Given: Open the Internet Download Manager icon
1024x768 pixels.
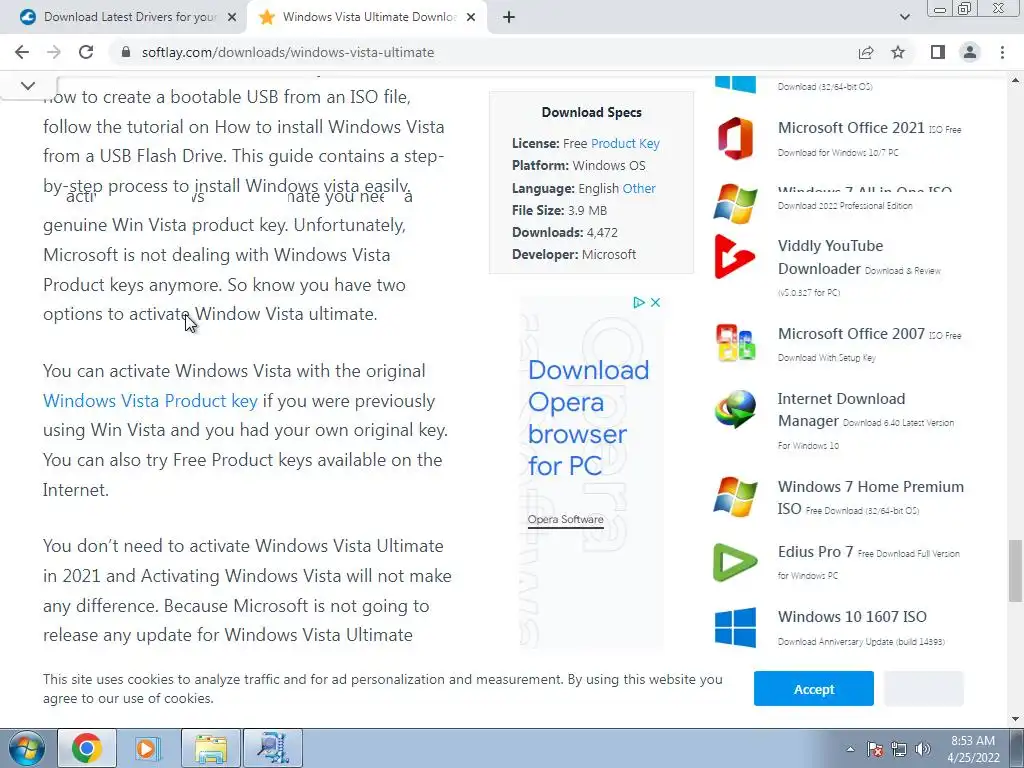Looking at the screenshot, I should tap(735, 409).
